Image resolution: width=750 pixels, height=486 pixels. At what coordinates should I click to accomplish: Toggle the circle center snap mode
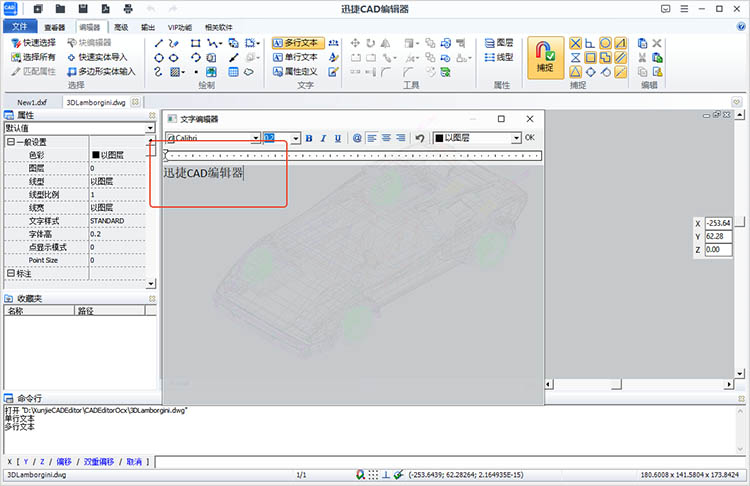click(605, 44)
